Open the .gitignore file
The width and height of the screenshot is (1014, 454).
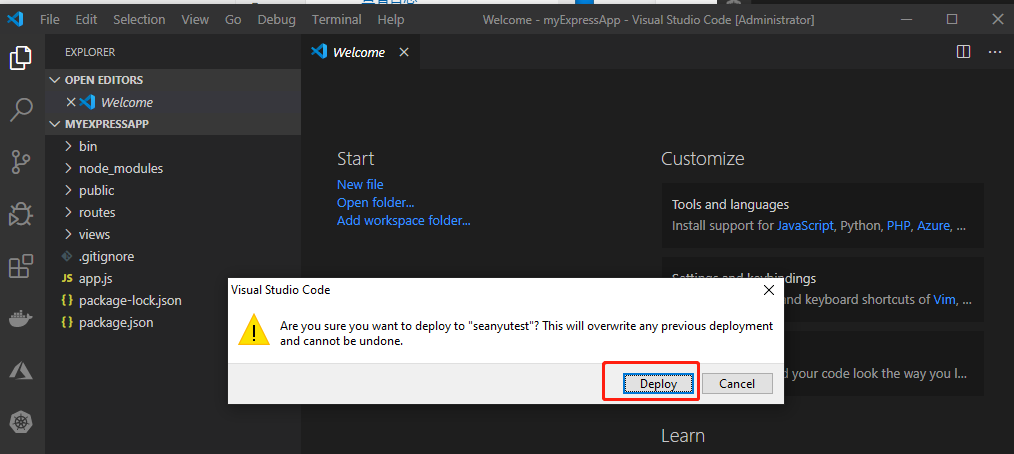[173, 257]
